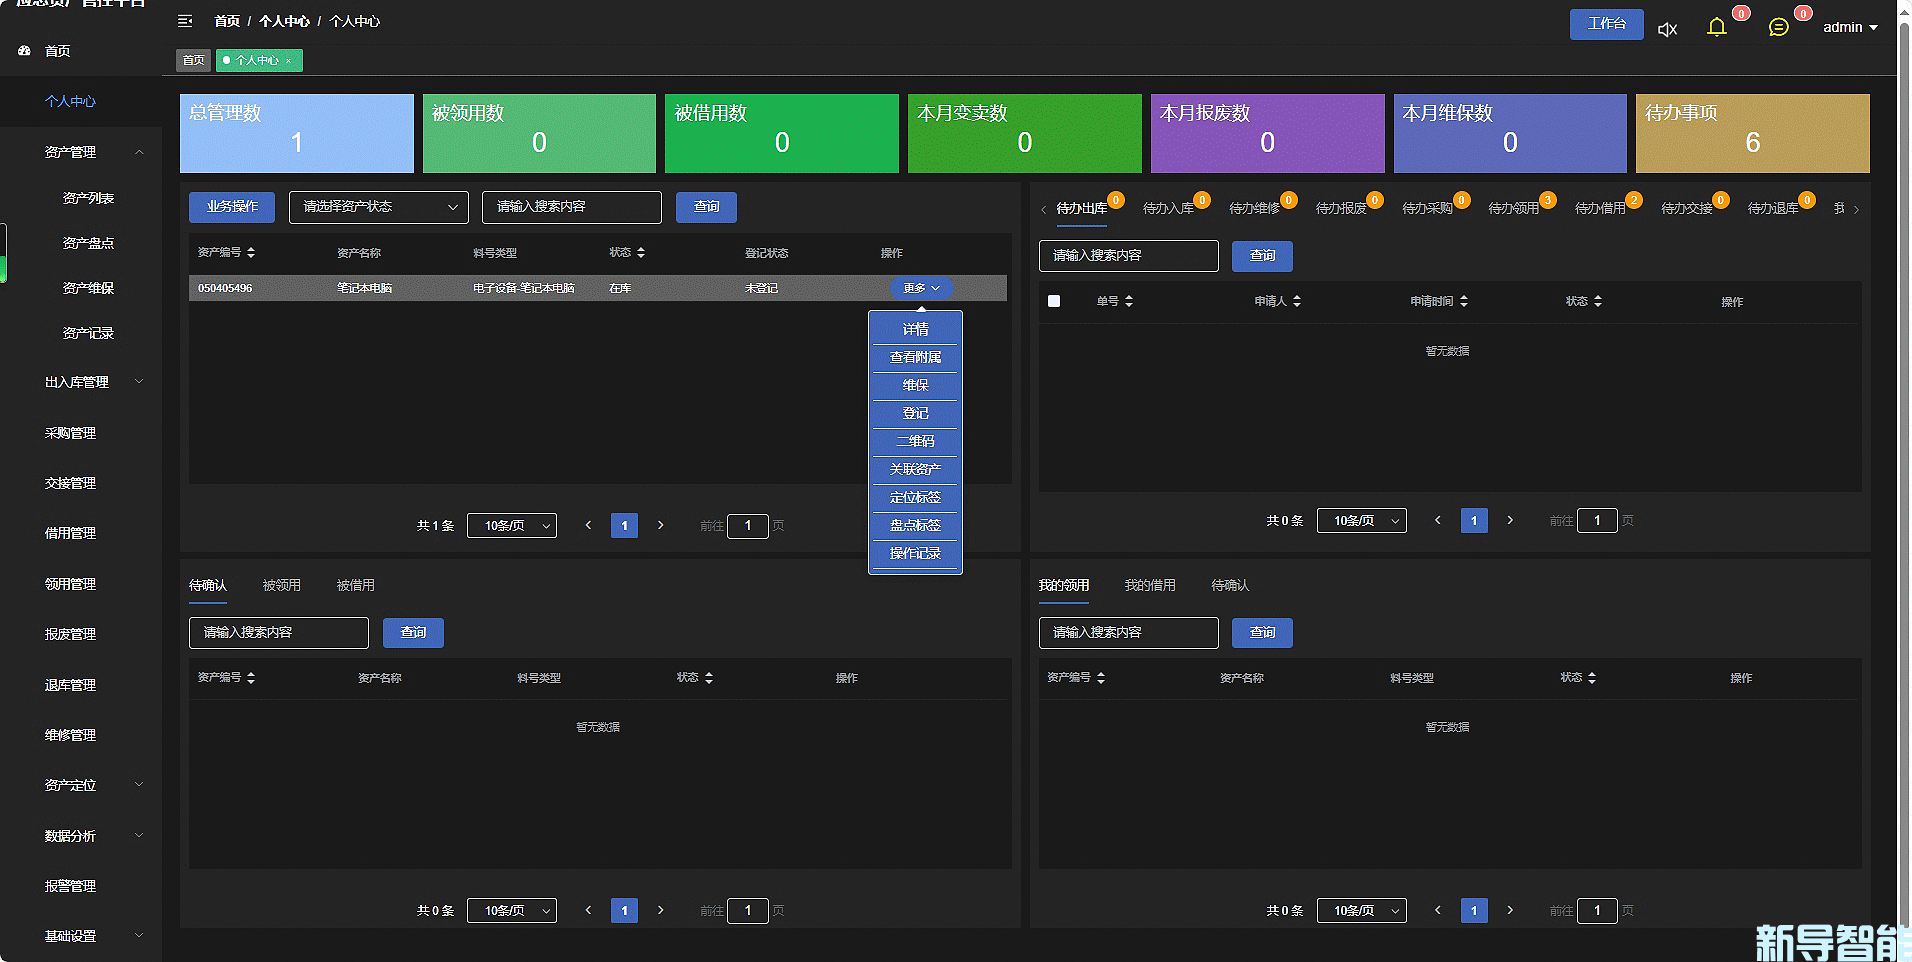Open the 请选择资产状态 dropdown

pos(378,207)
